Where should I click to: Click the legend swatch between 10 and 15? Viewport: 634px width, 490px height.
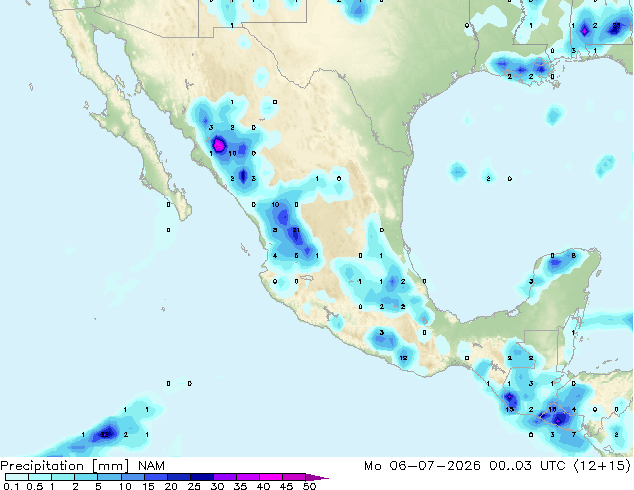132,477
